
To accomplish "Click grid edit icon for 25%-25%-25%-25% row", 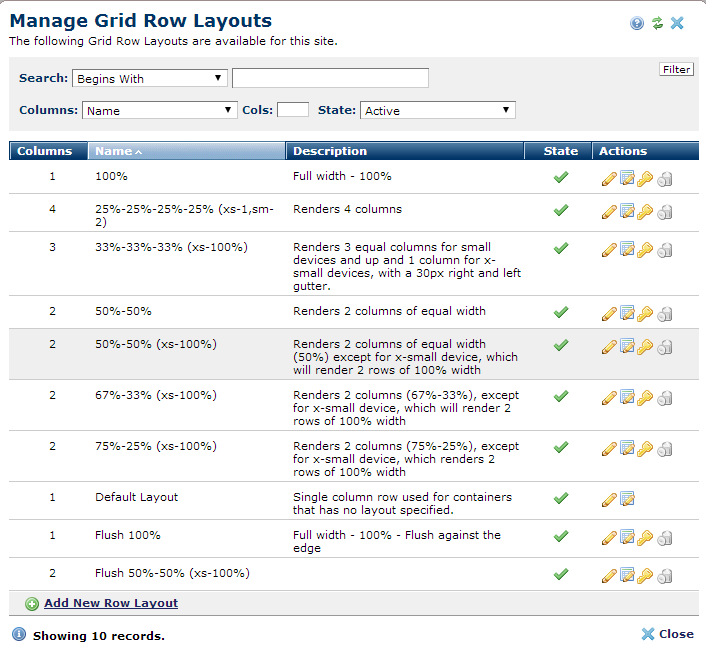I will [x=627, y=212].
